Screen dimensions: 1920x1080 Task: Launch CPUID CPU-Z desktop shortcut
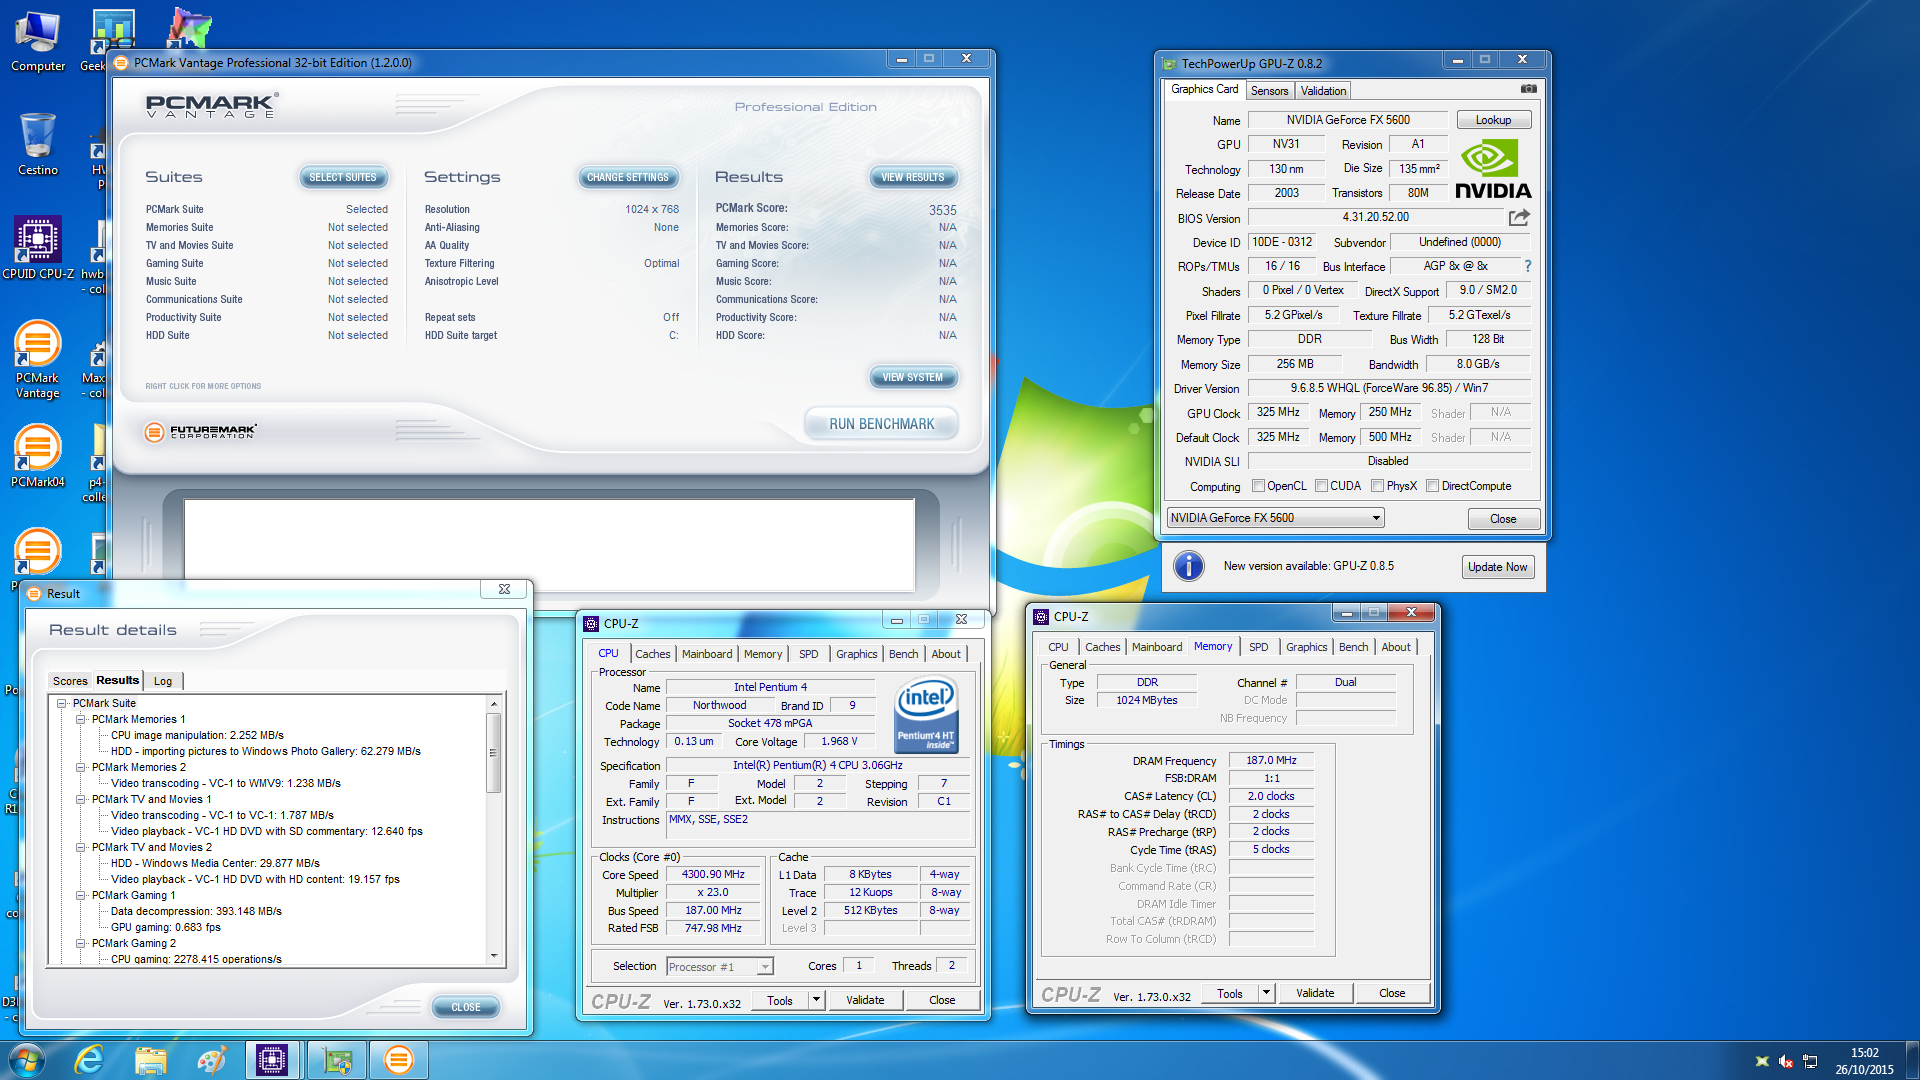point(38,247)
